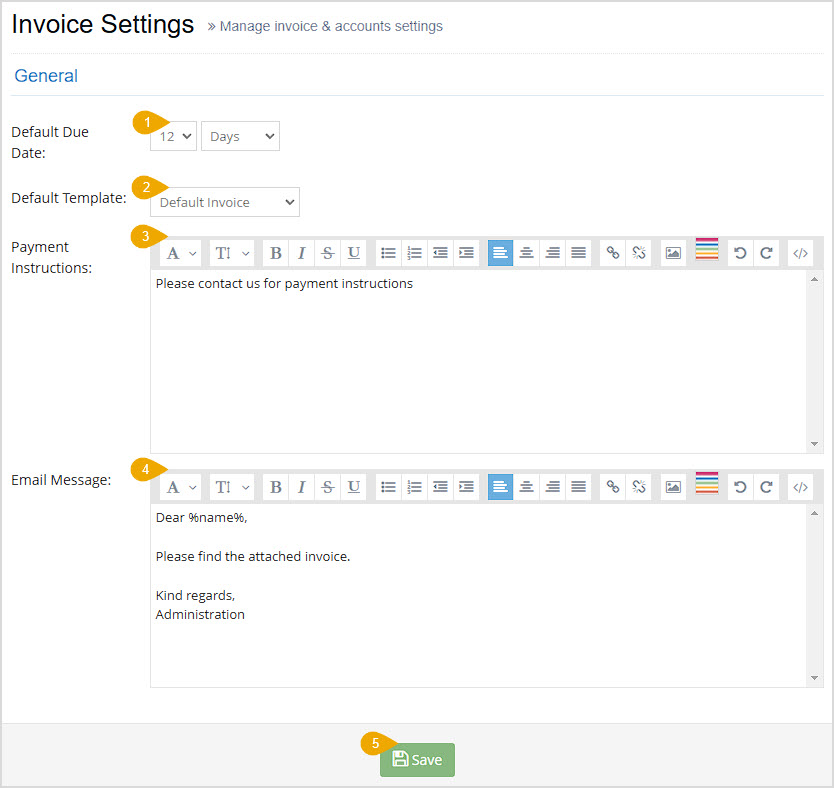This screenshot has width=834, height=788.
Task: Toggle justify alignment in Email Message editor
Action: tap(578, 486)
